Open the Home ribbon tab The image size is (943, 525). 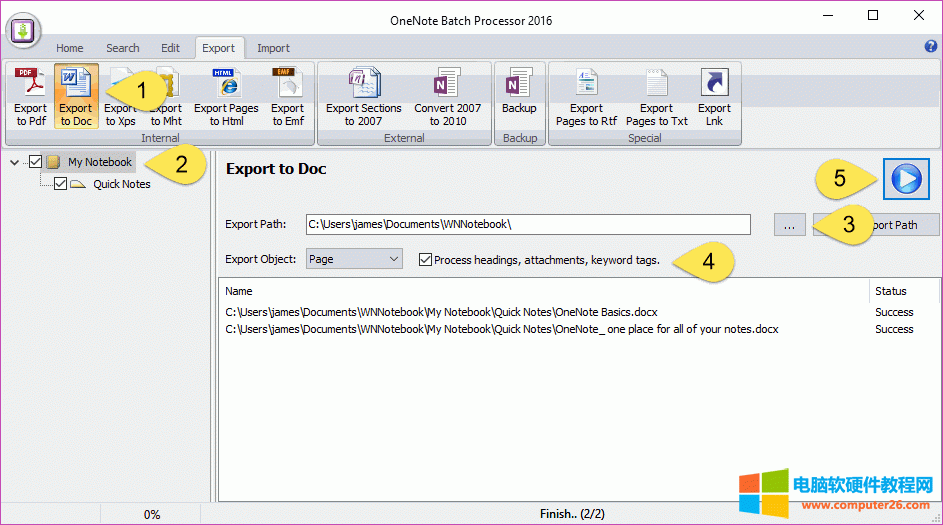point(69,48)
